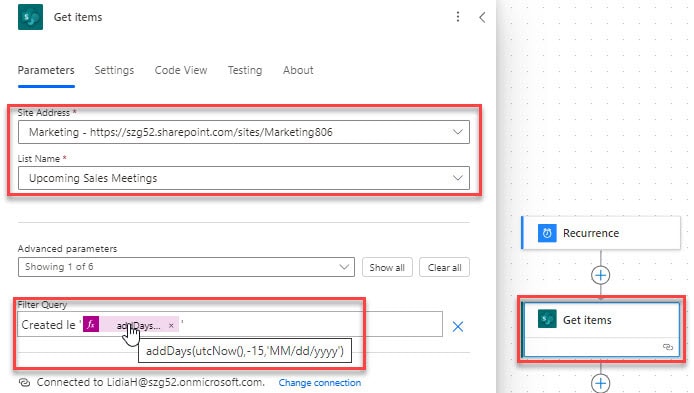This screenshot has width=694, height=393.
Task: Open the Advanced parameters dropdown
Action: click(186, 267)
